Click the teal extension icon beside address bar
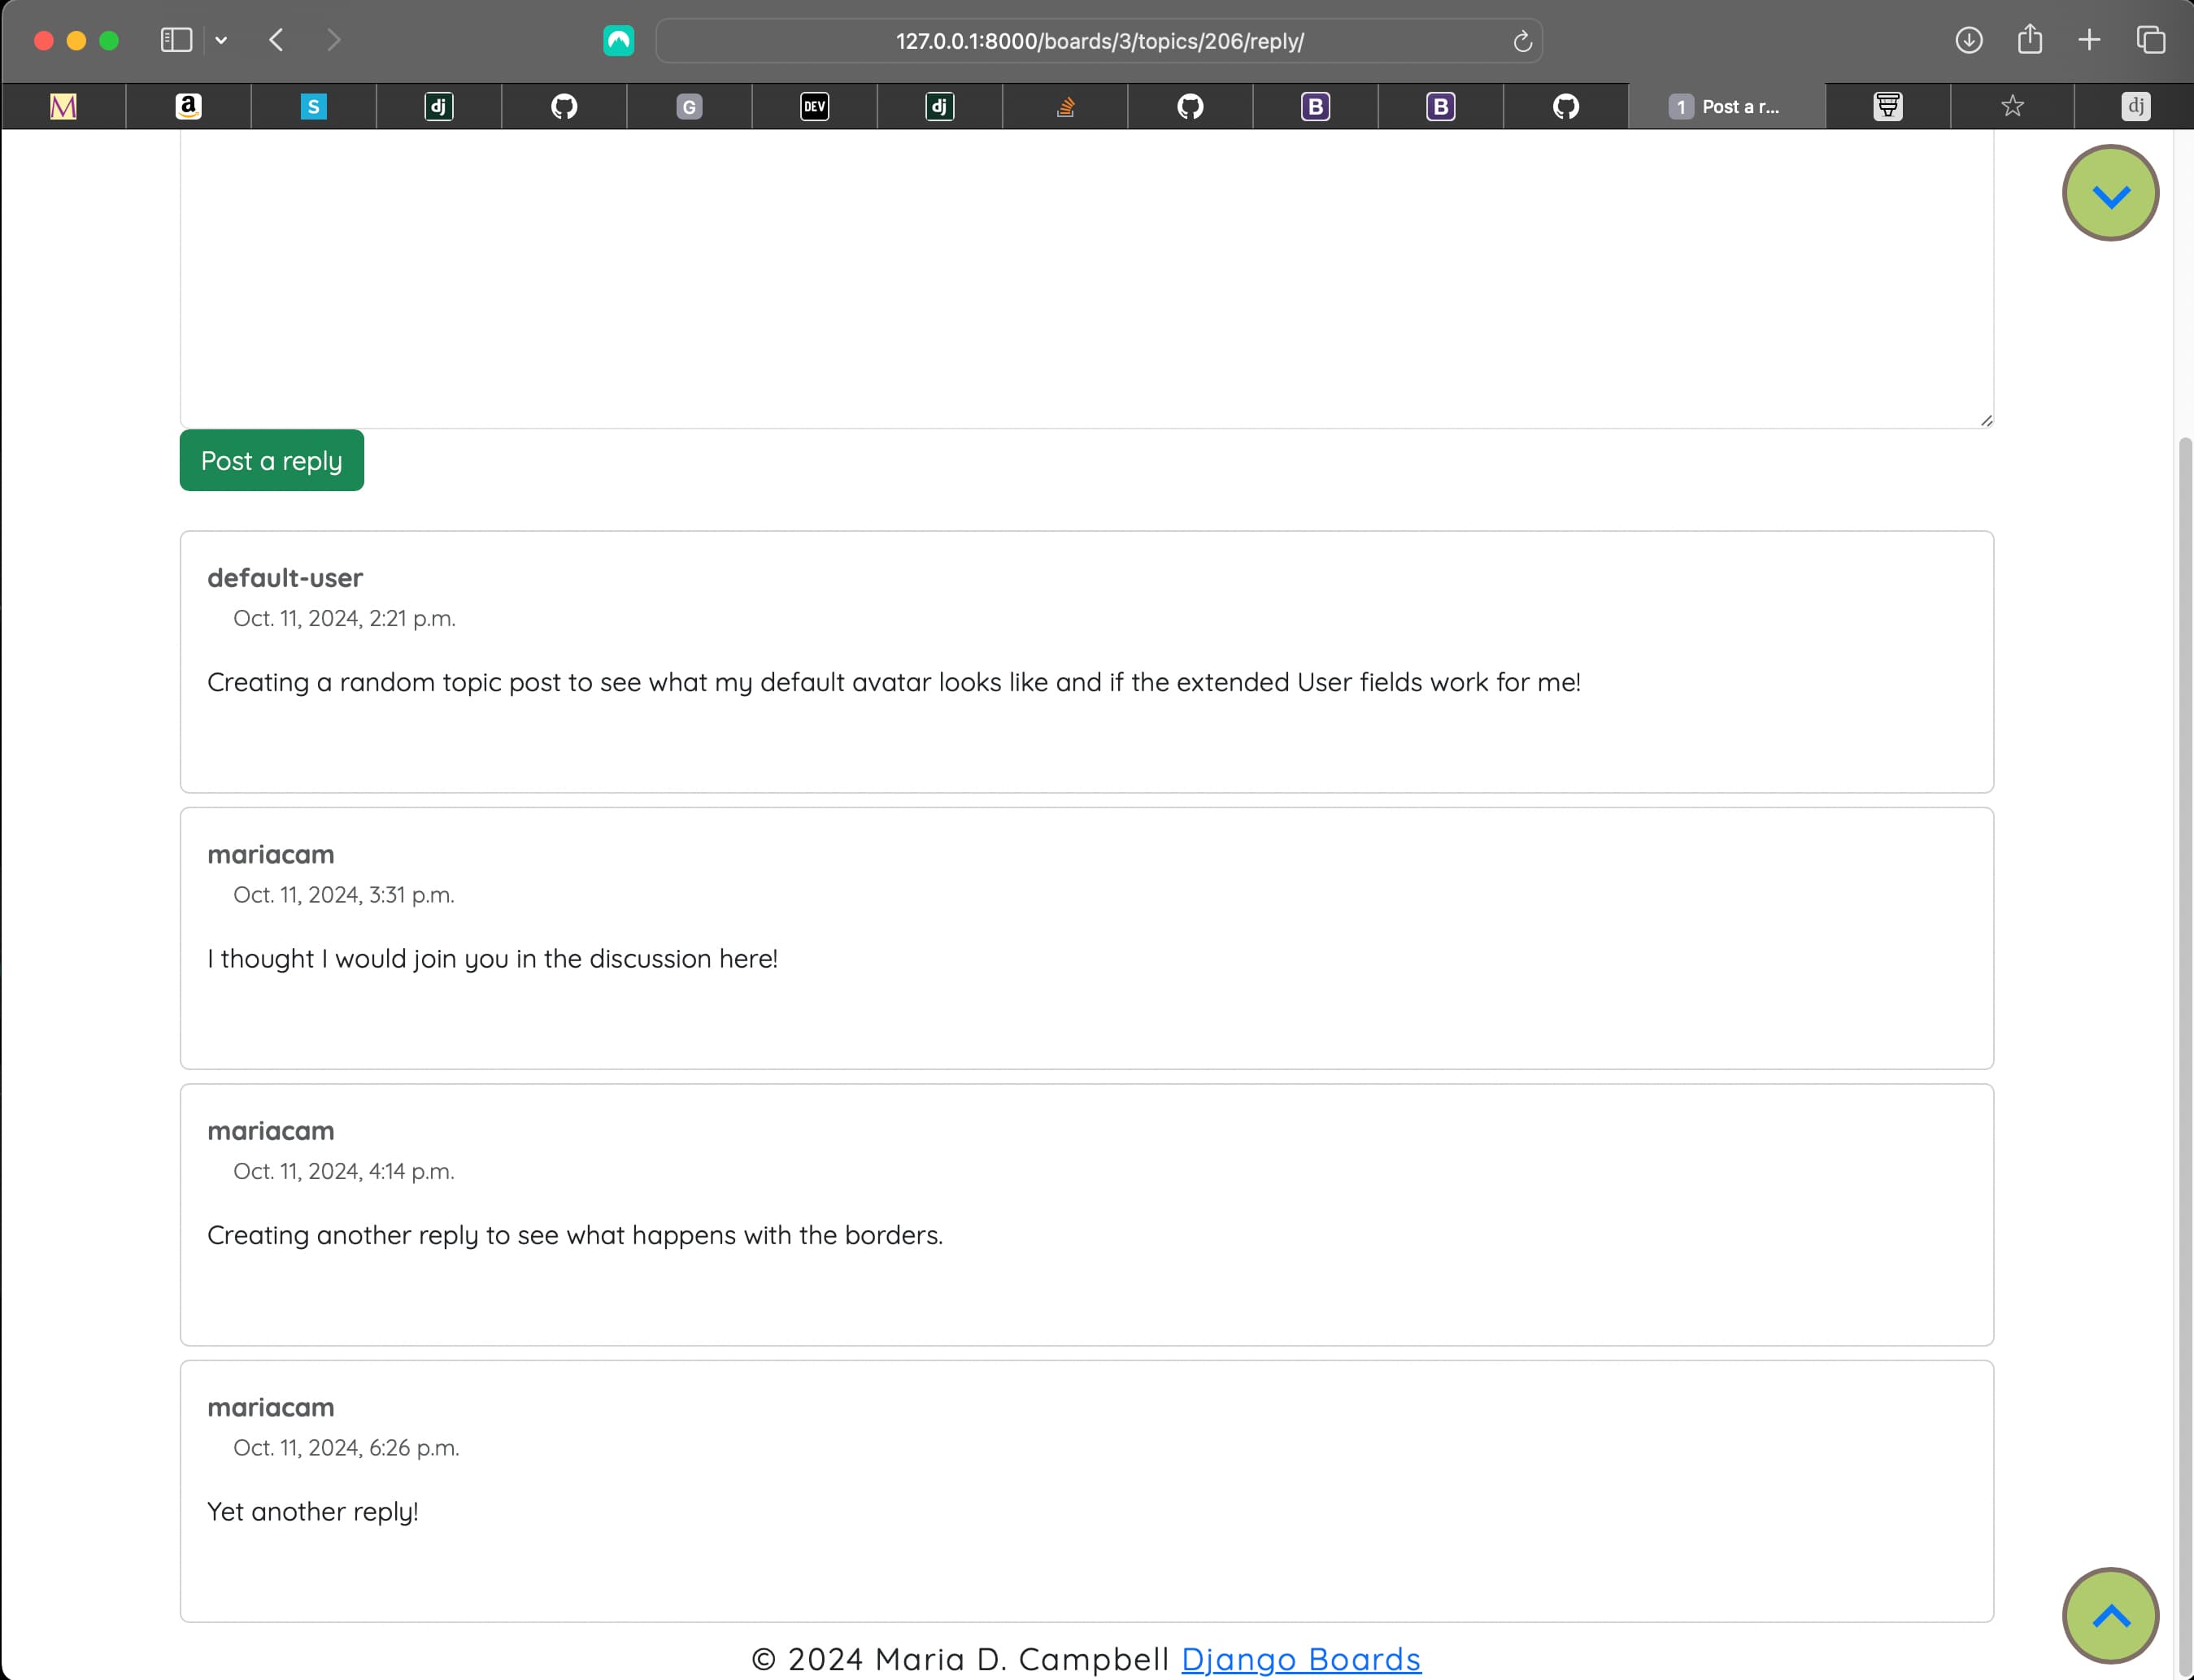2194x1680 pixels. 618,40
